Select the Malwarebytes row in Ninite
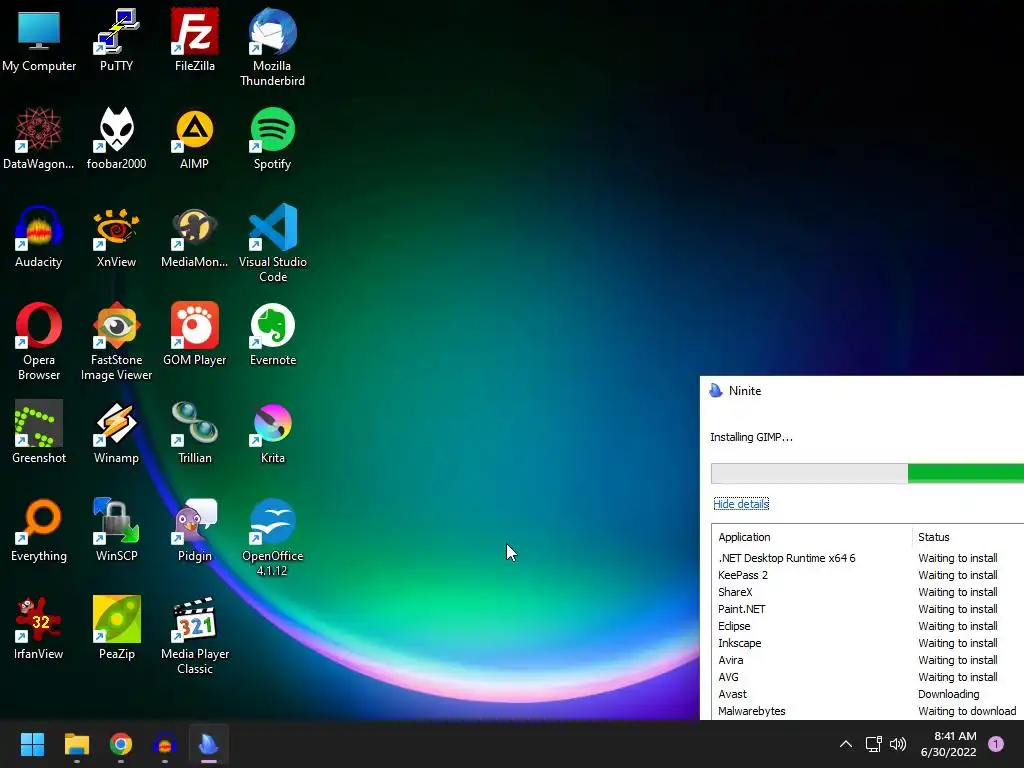 click(868, 711)
